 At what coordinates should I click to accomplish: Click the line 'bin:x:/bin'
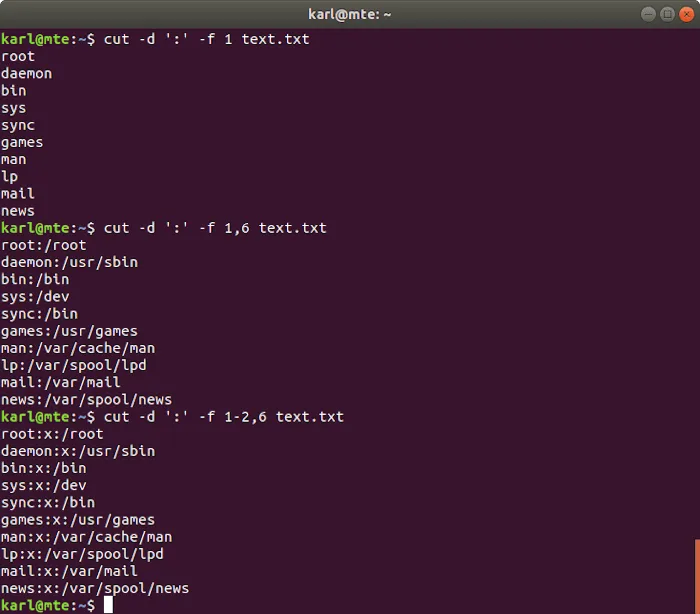(x=44, y=468)
